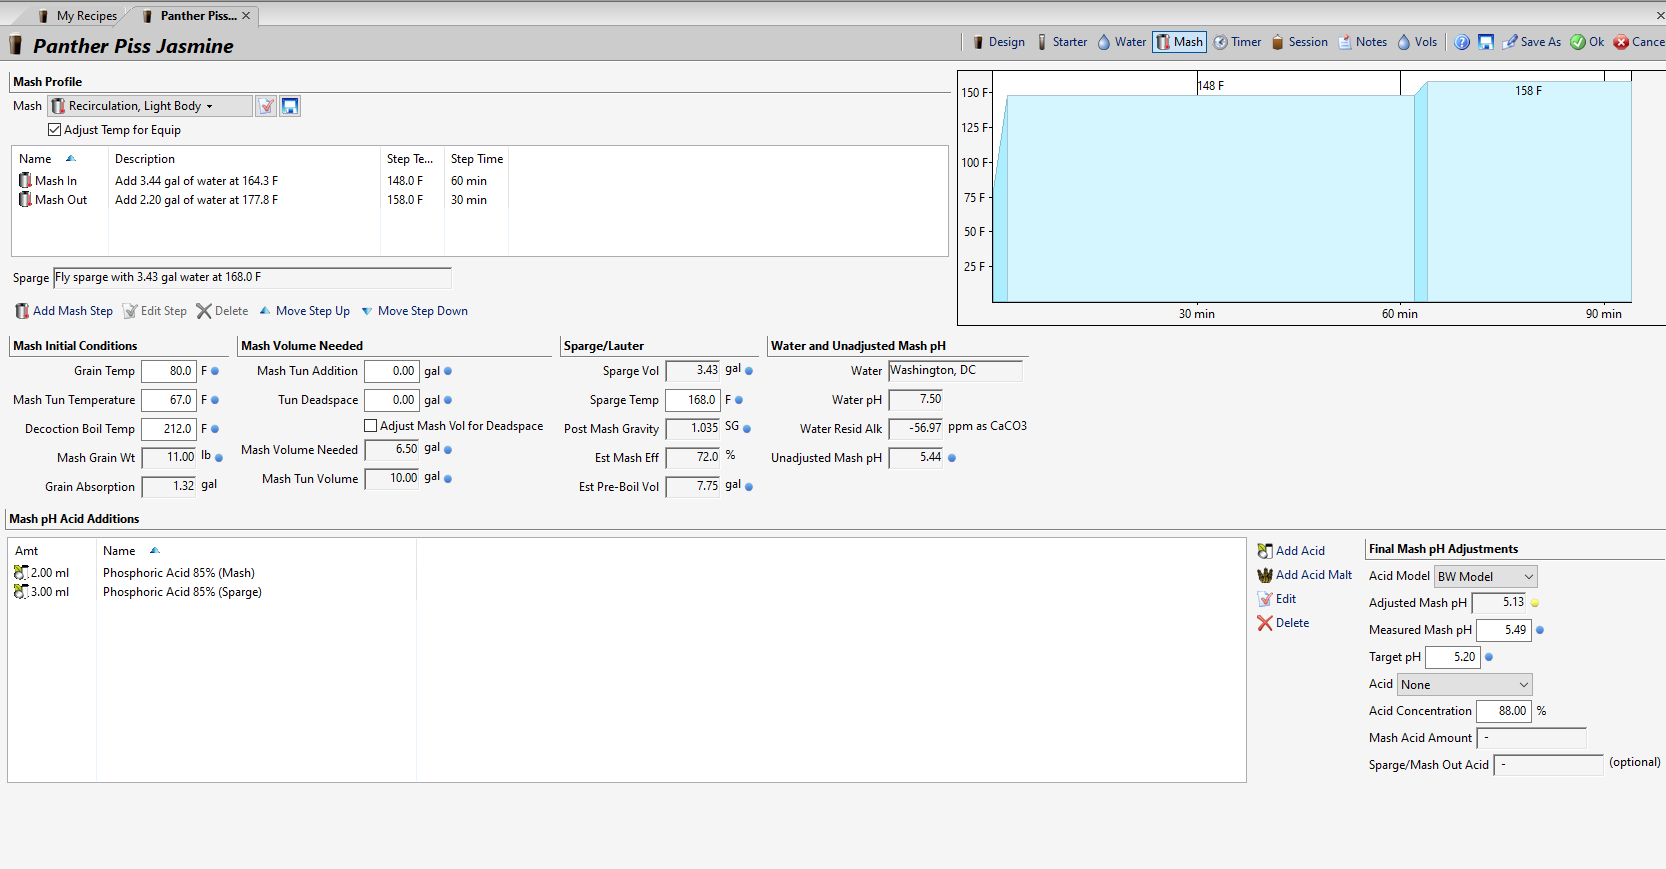
Task: Click the red Delete acid icon
Action: pyautogui.click(x=1265, y=623)
